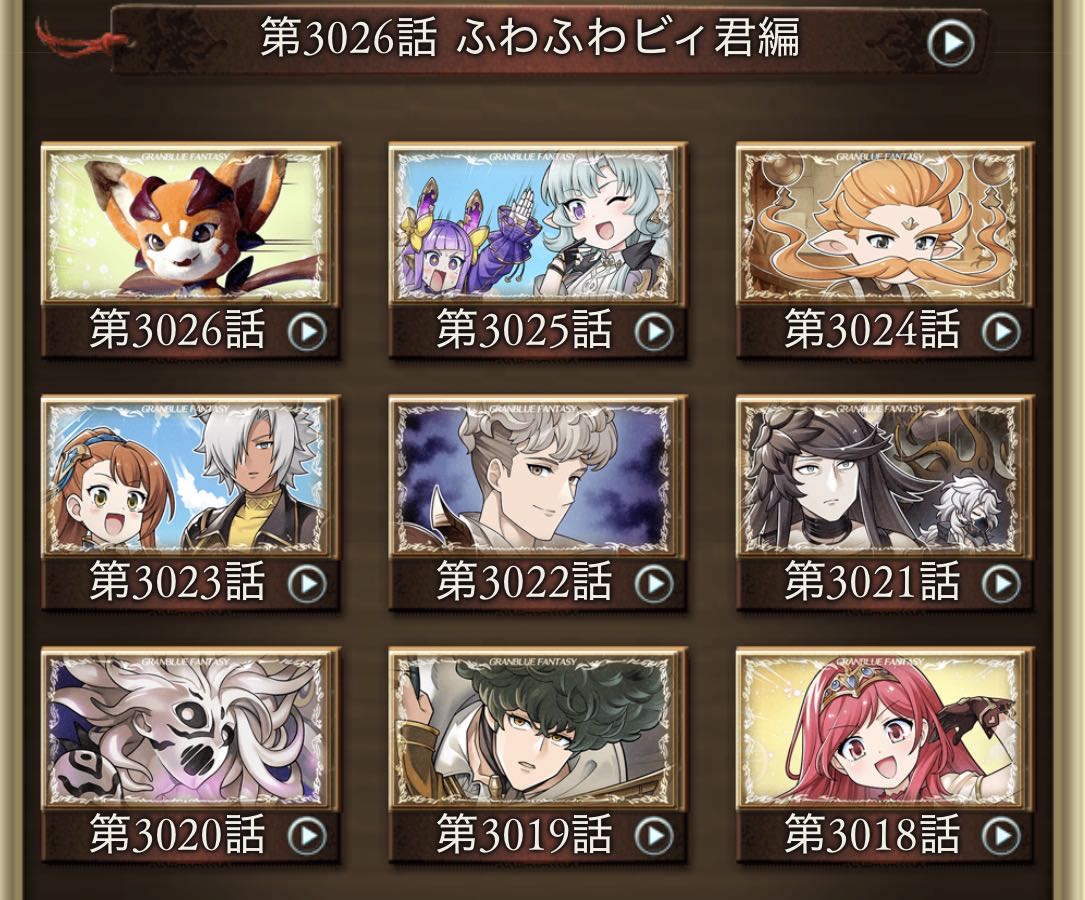The image size is (1085, 900).
Task: Open the curly beige-haired man thumbnail
Action: click(533, 477)
